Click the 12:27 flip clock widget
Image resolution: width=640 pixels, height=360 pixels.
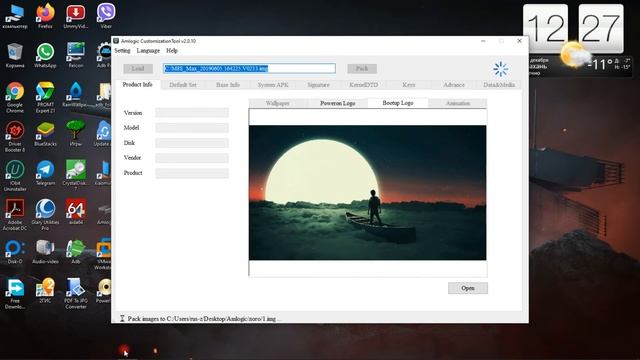pyautogui.click(x=573, y=29)
